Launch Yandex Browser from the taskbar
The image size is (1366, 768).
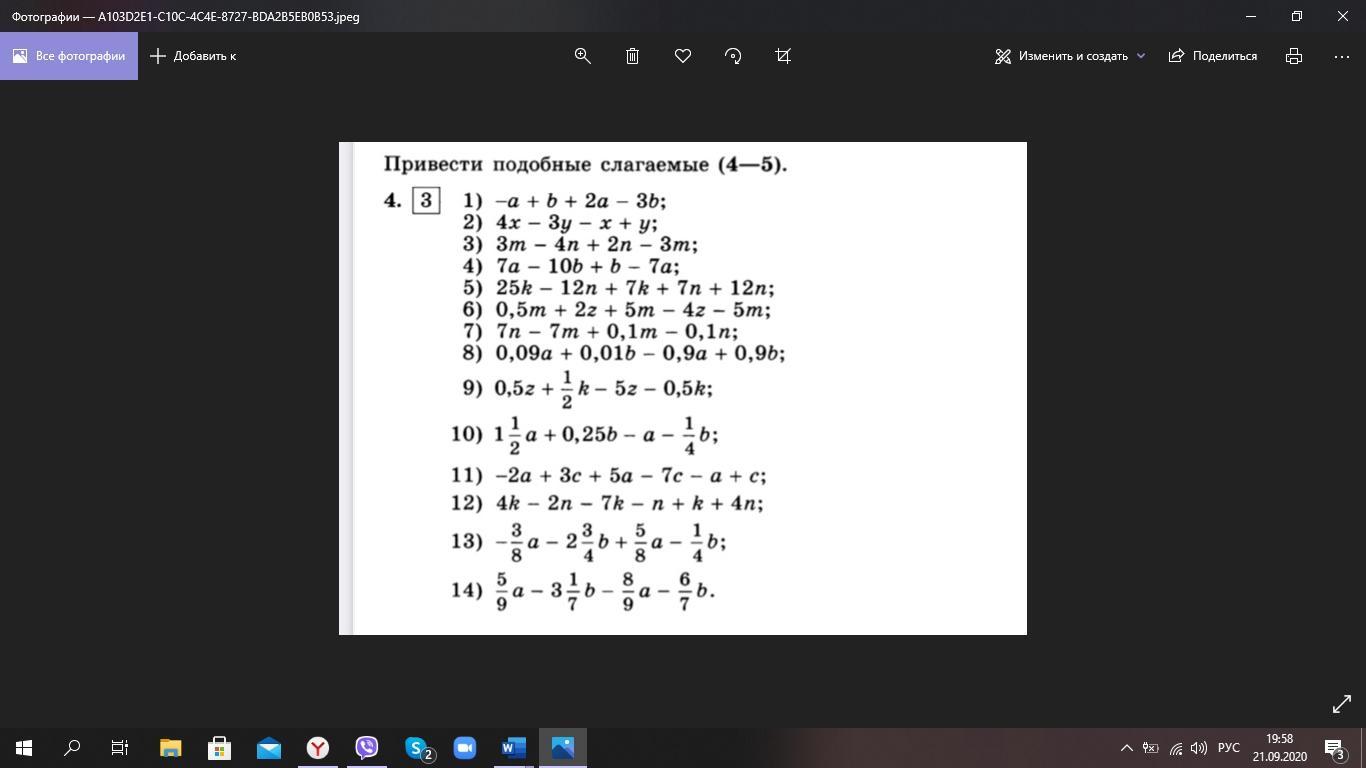[318, 748]
